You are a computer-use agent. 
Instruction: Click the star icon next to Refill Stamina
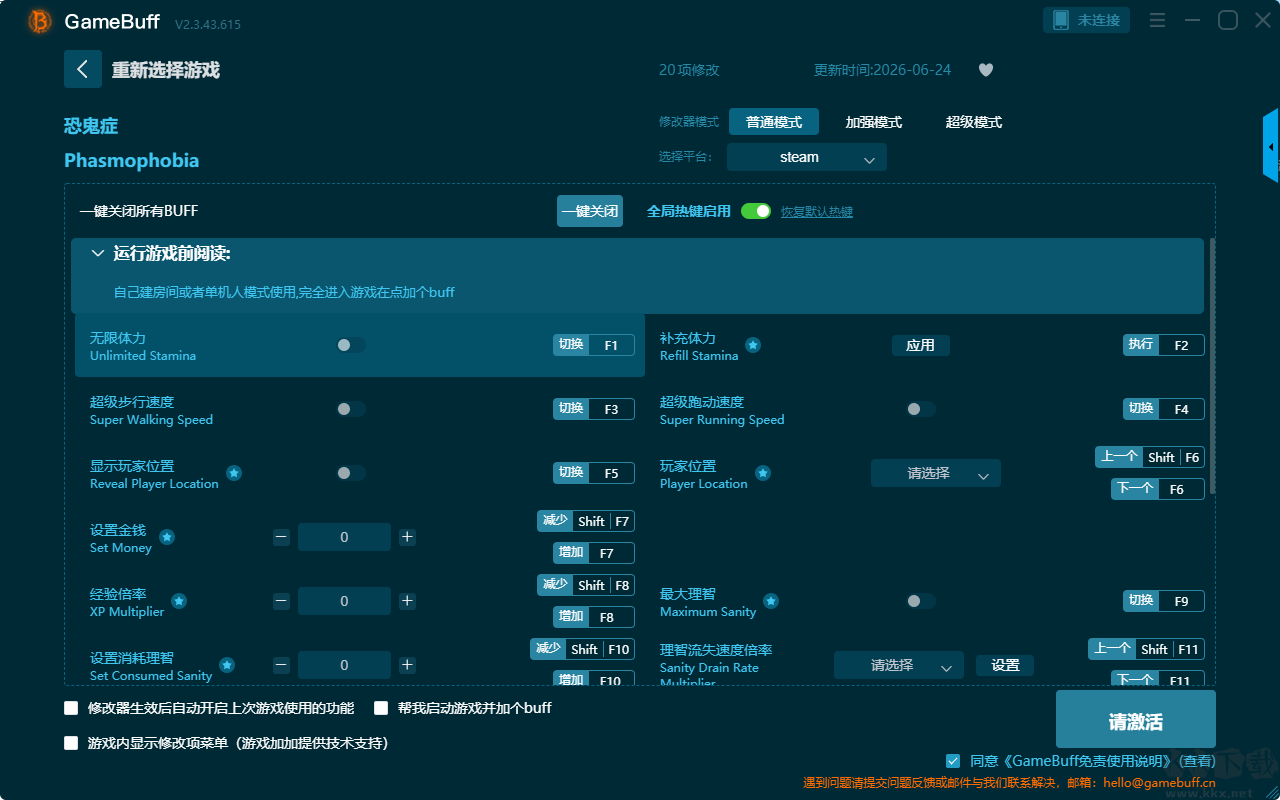click(x=753, y=345)
